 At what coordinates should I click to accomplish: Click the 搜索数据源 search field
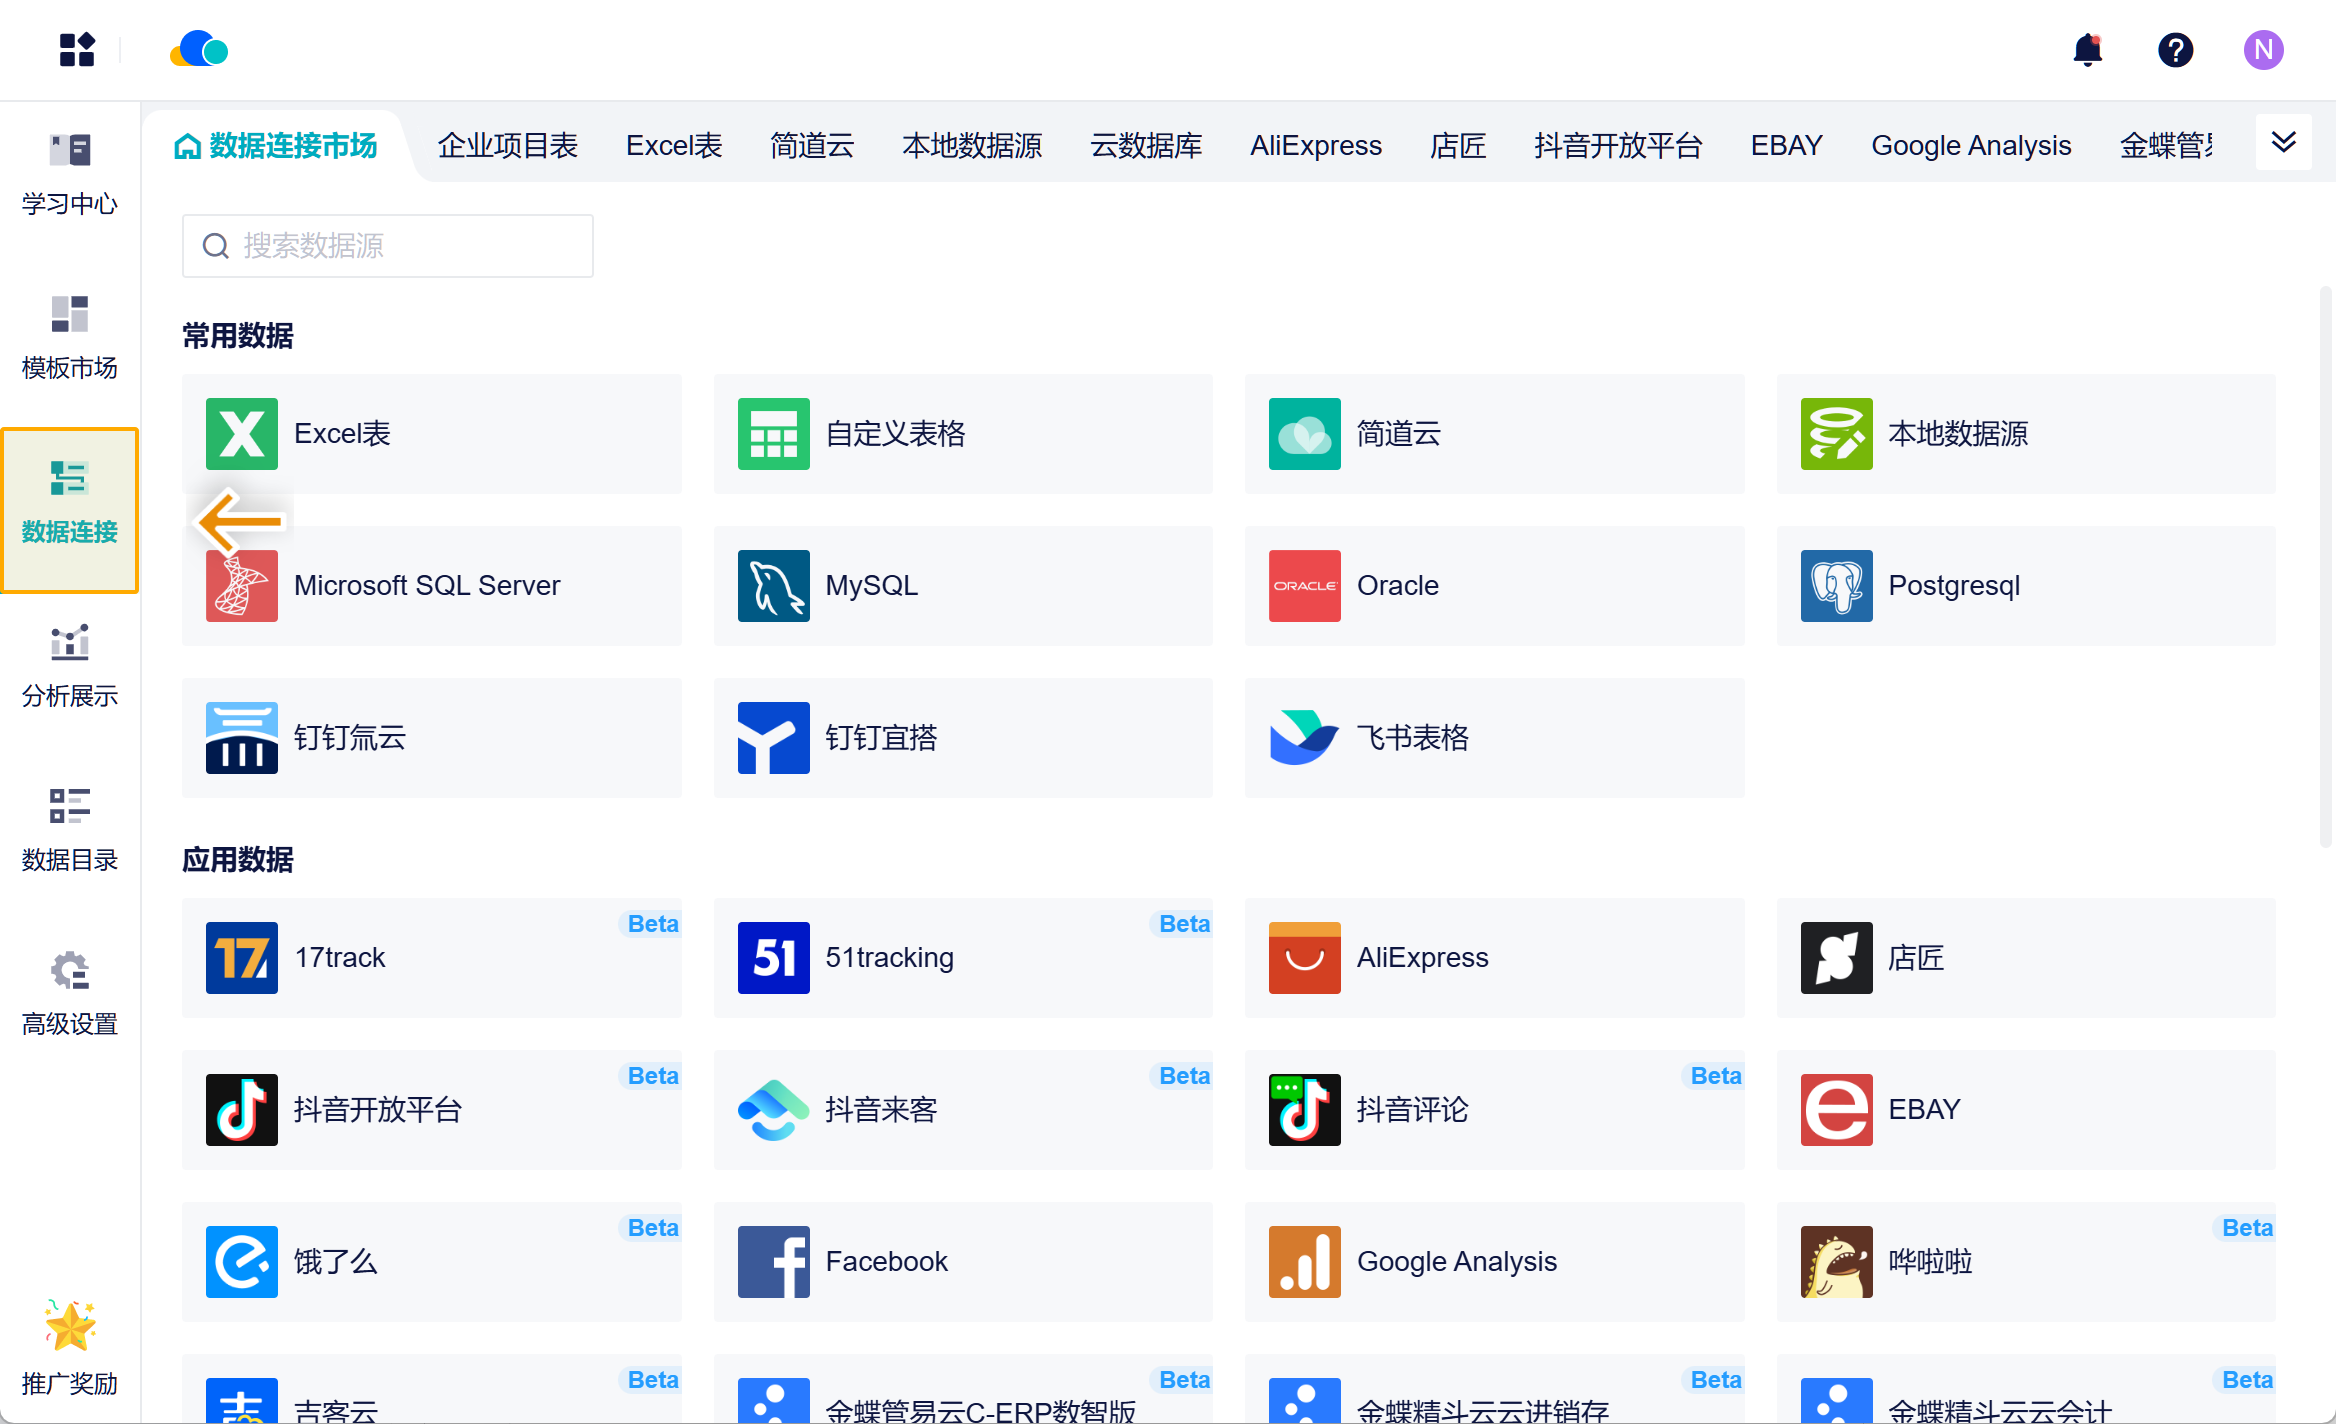(388, 246)
